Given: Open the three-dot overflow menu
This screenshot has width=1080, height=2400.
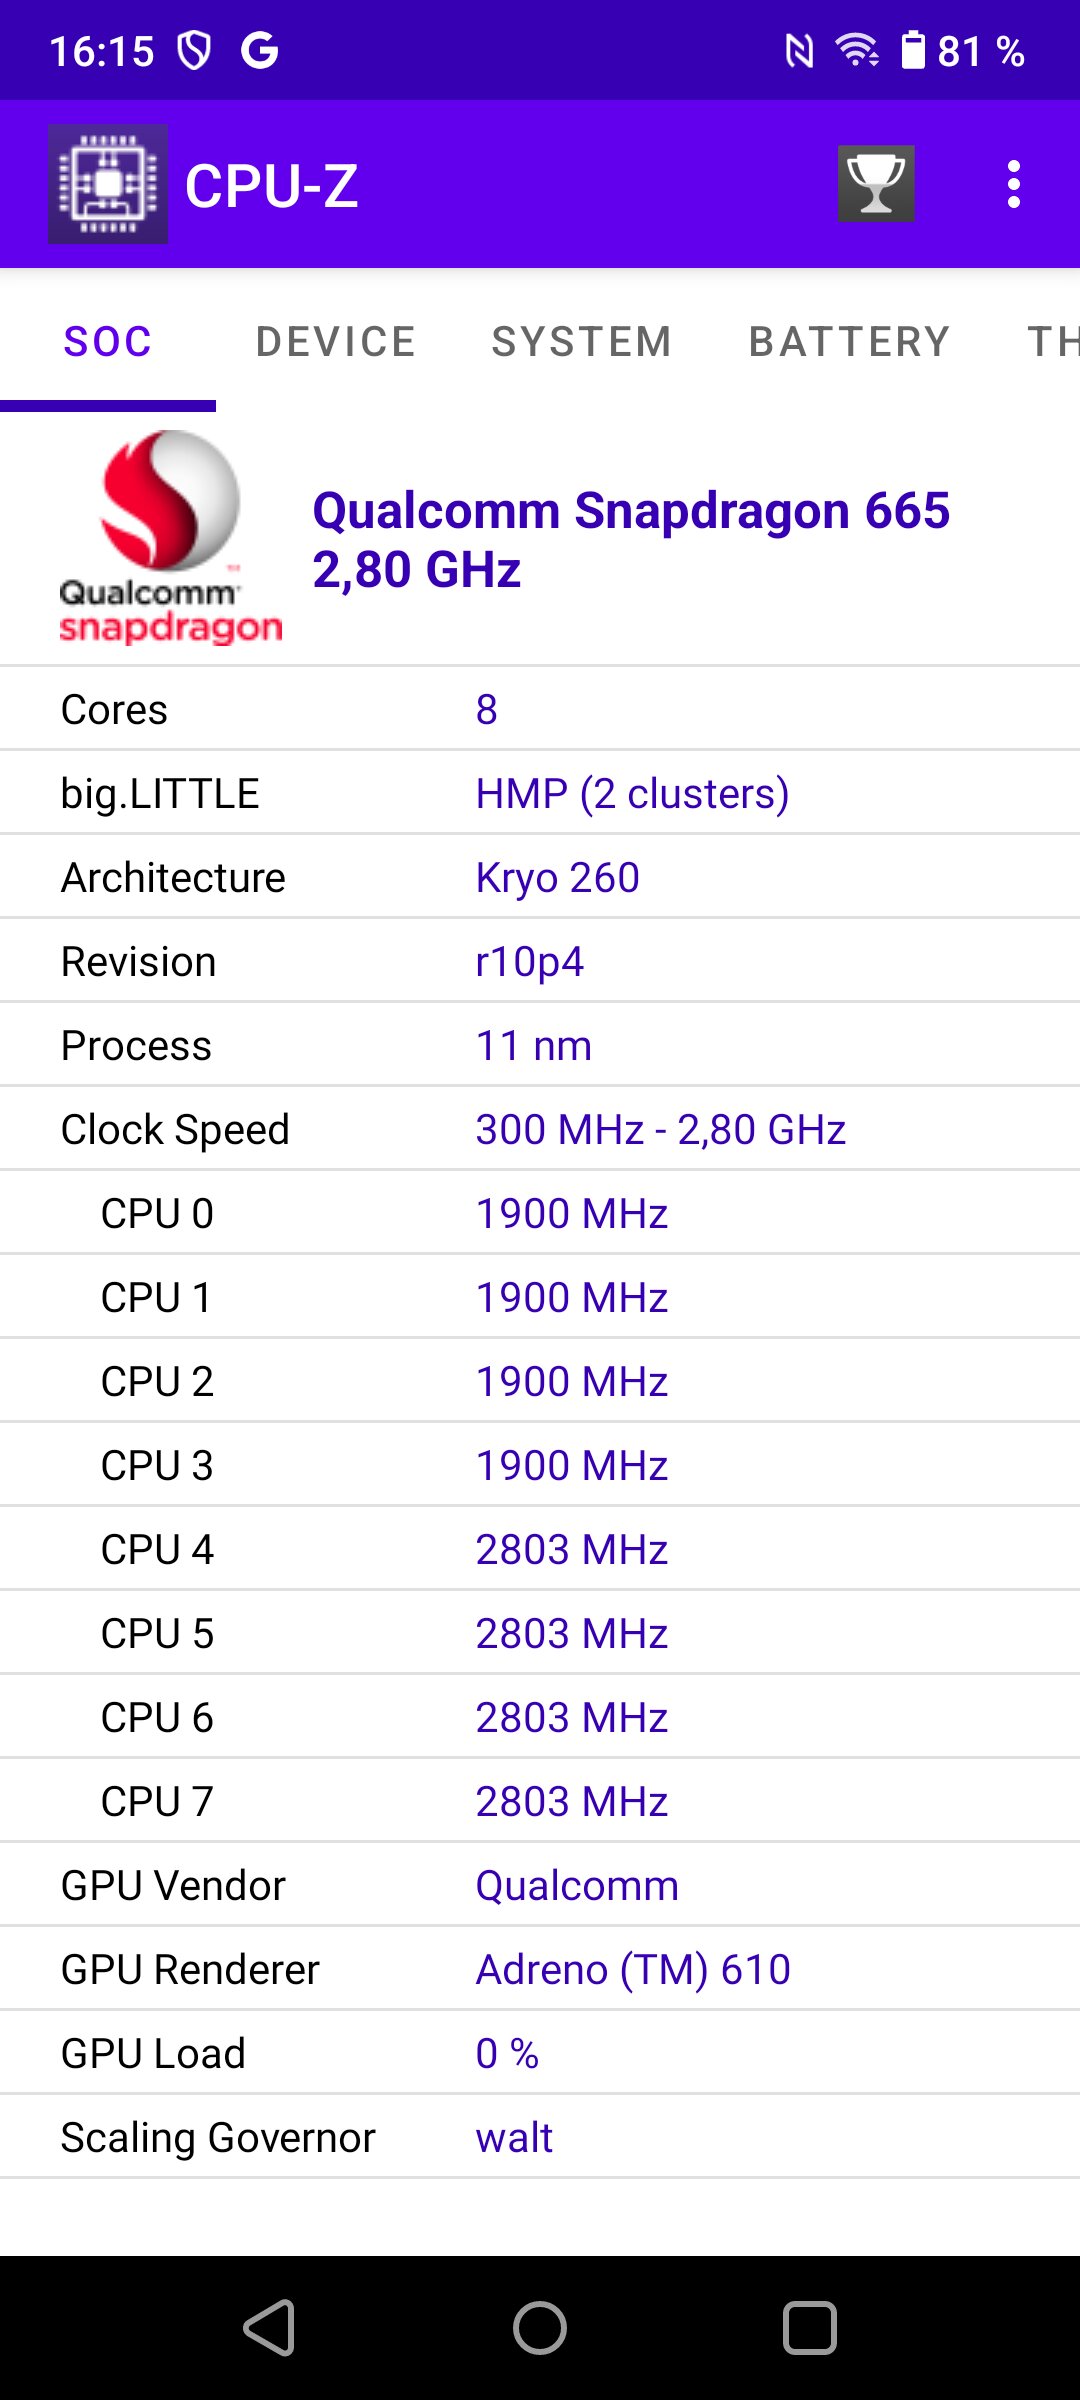Looking at the screenshot, I should click(1014, 185).
